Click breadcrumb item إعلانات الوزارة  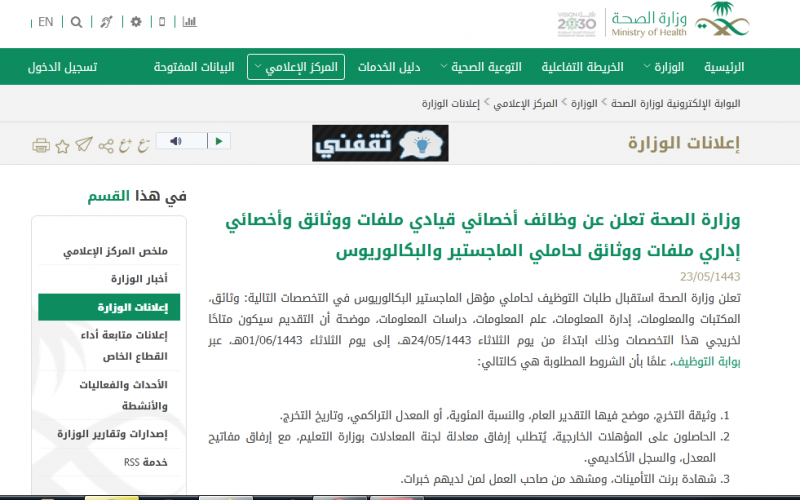click(x=451, y=104)
